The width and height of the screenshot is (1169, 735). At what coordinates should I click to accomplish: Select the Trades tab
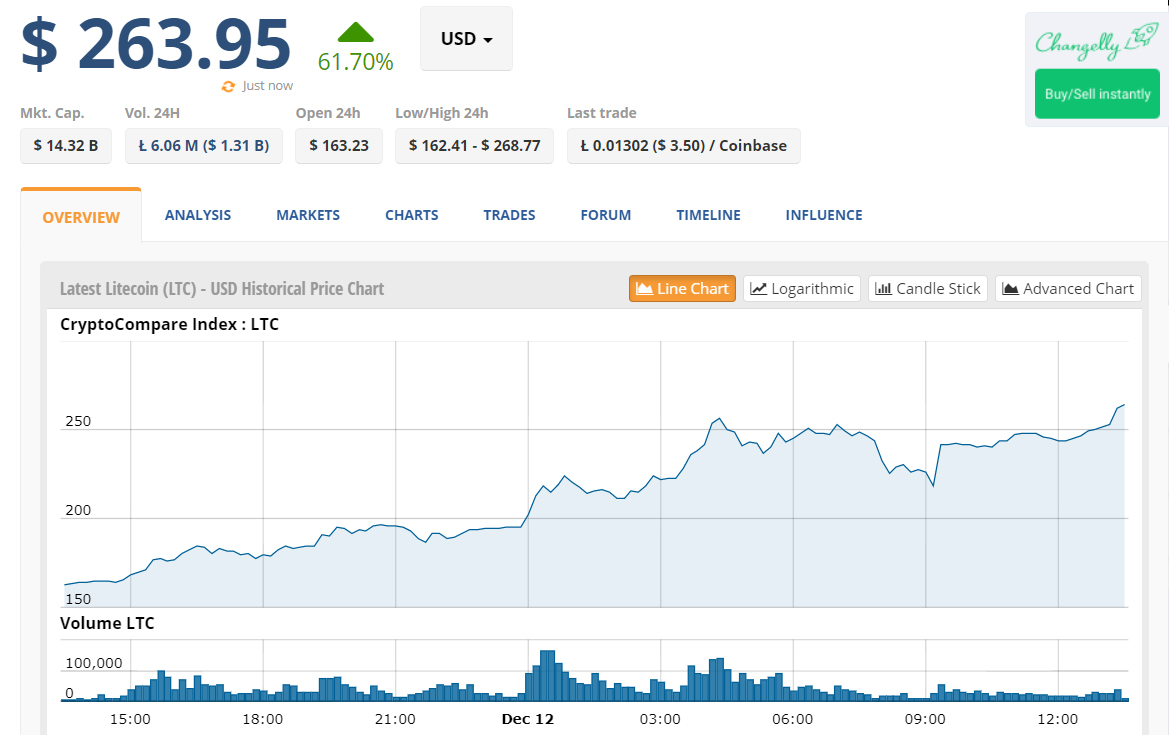[x=509, y=215]
